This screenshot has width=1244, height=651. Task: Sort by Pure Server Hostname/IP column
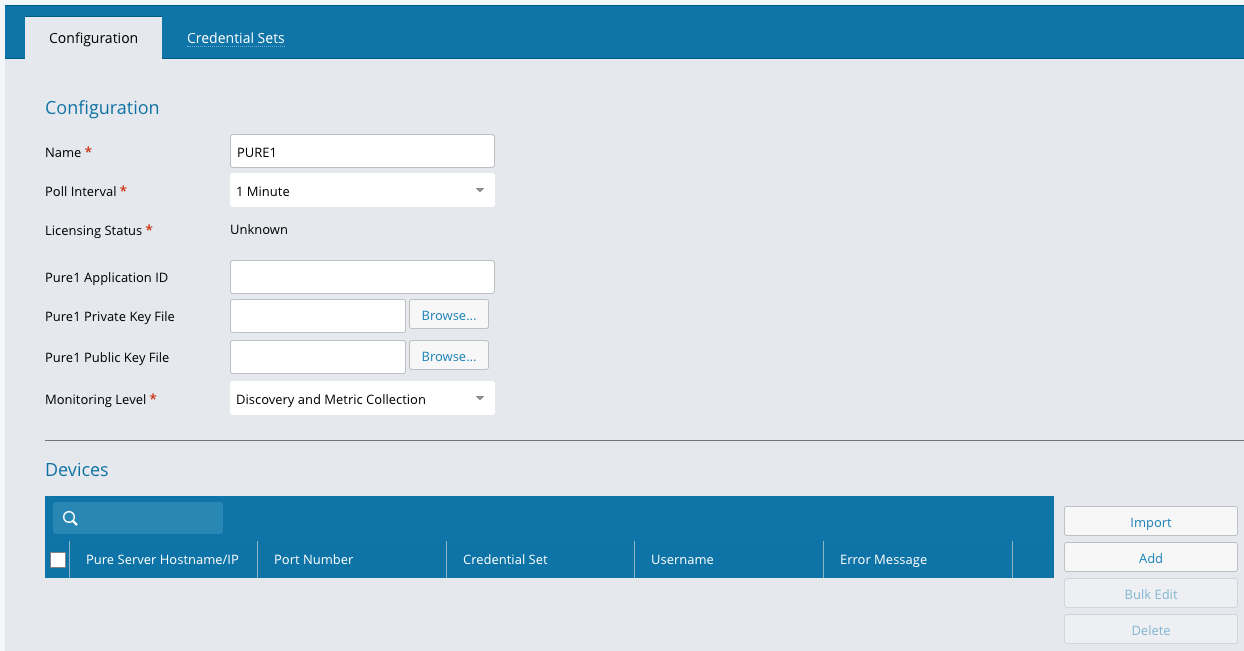(x=163, y=559)
